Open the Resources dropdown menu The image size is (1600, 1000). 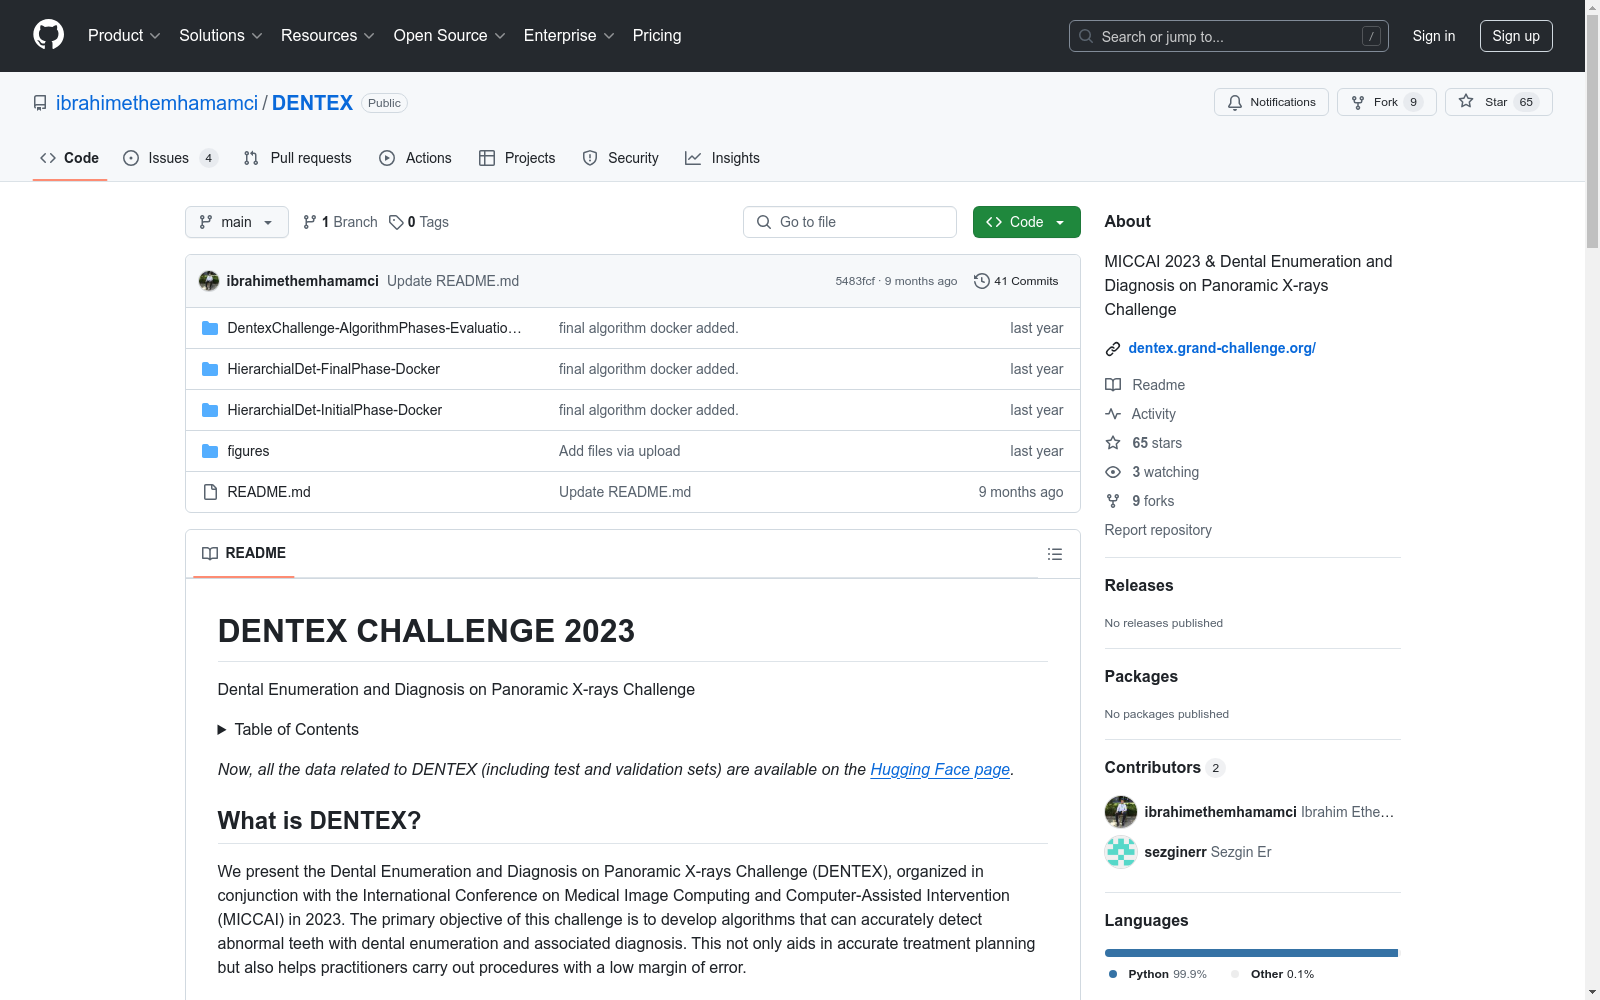(x=328, y=35)
